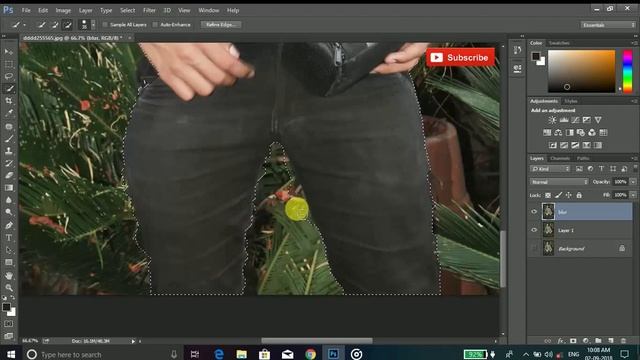Select the Hand tool
Image resolution: width=640 pixels, height=360 pixels.
point(9,276)
